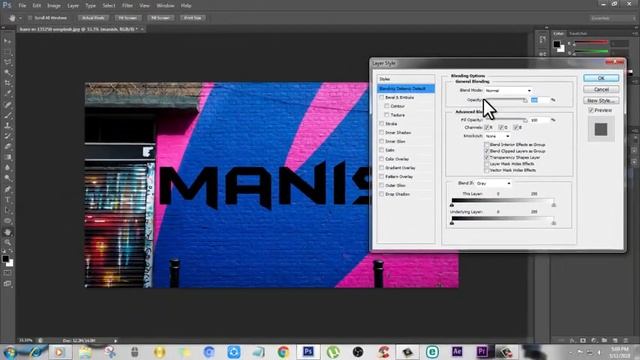
Task: Open tool preset picker arrow in options bar
Action: click(20, 18)
